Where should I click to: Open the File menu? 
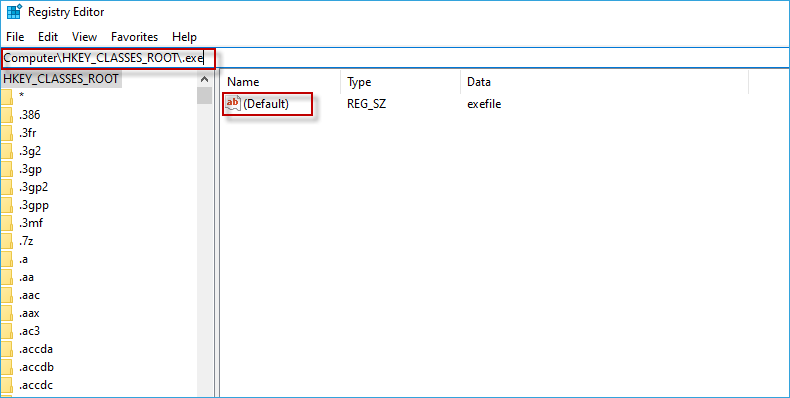click(x=15, y=37)
